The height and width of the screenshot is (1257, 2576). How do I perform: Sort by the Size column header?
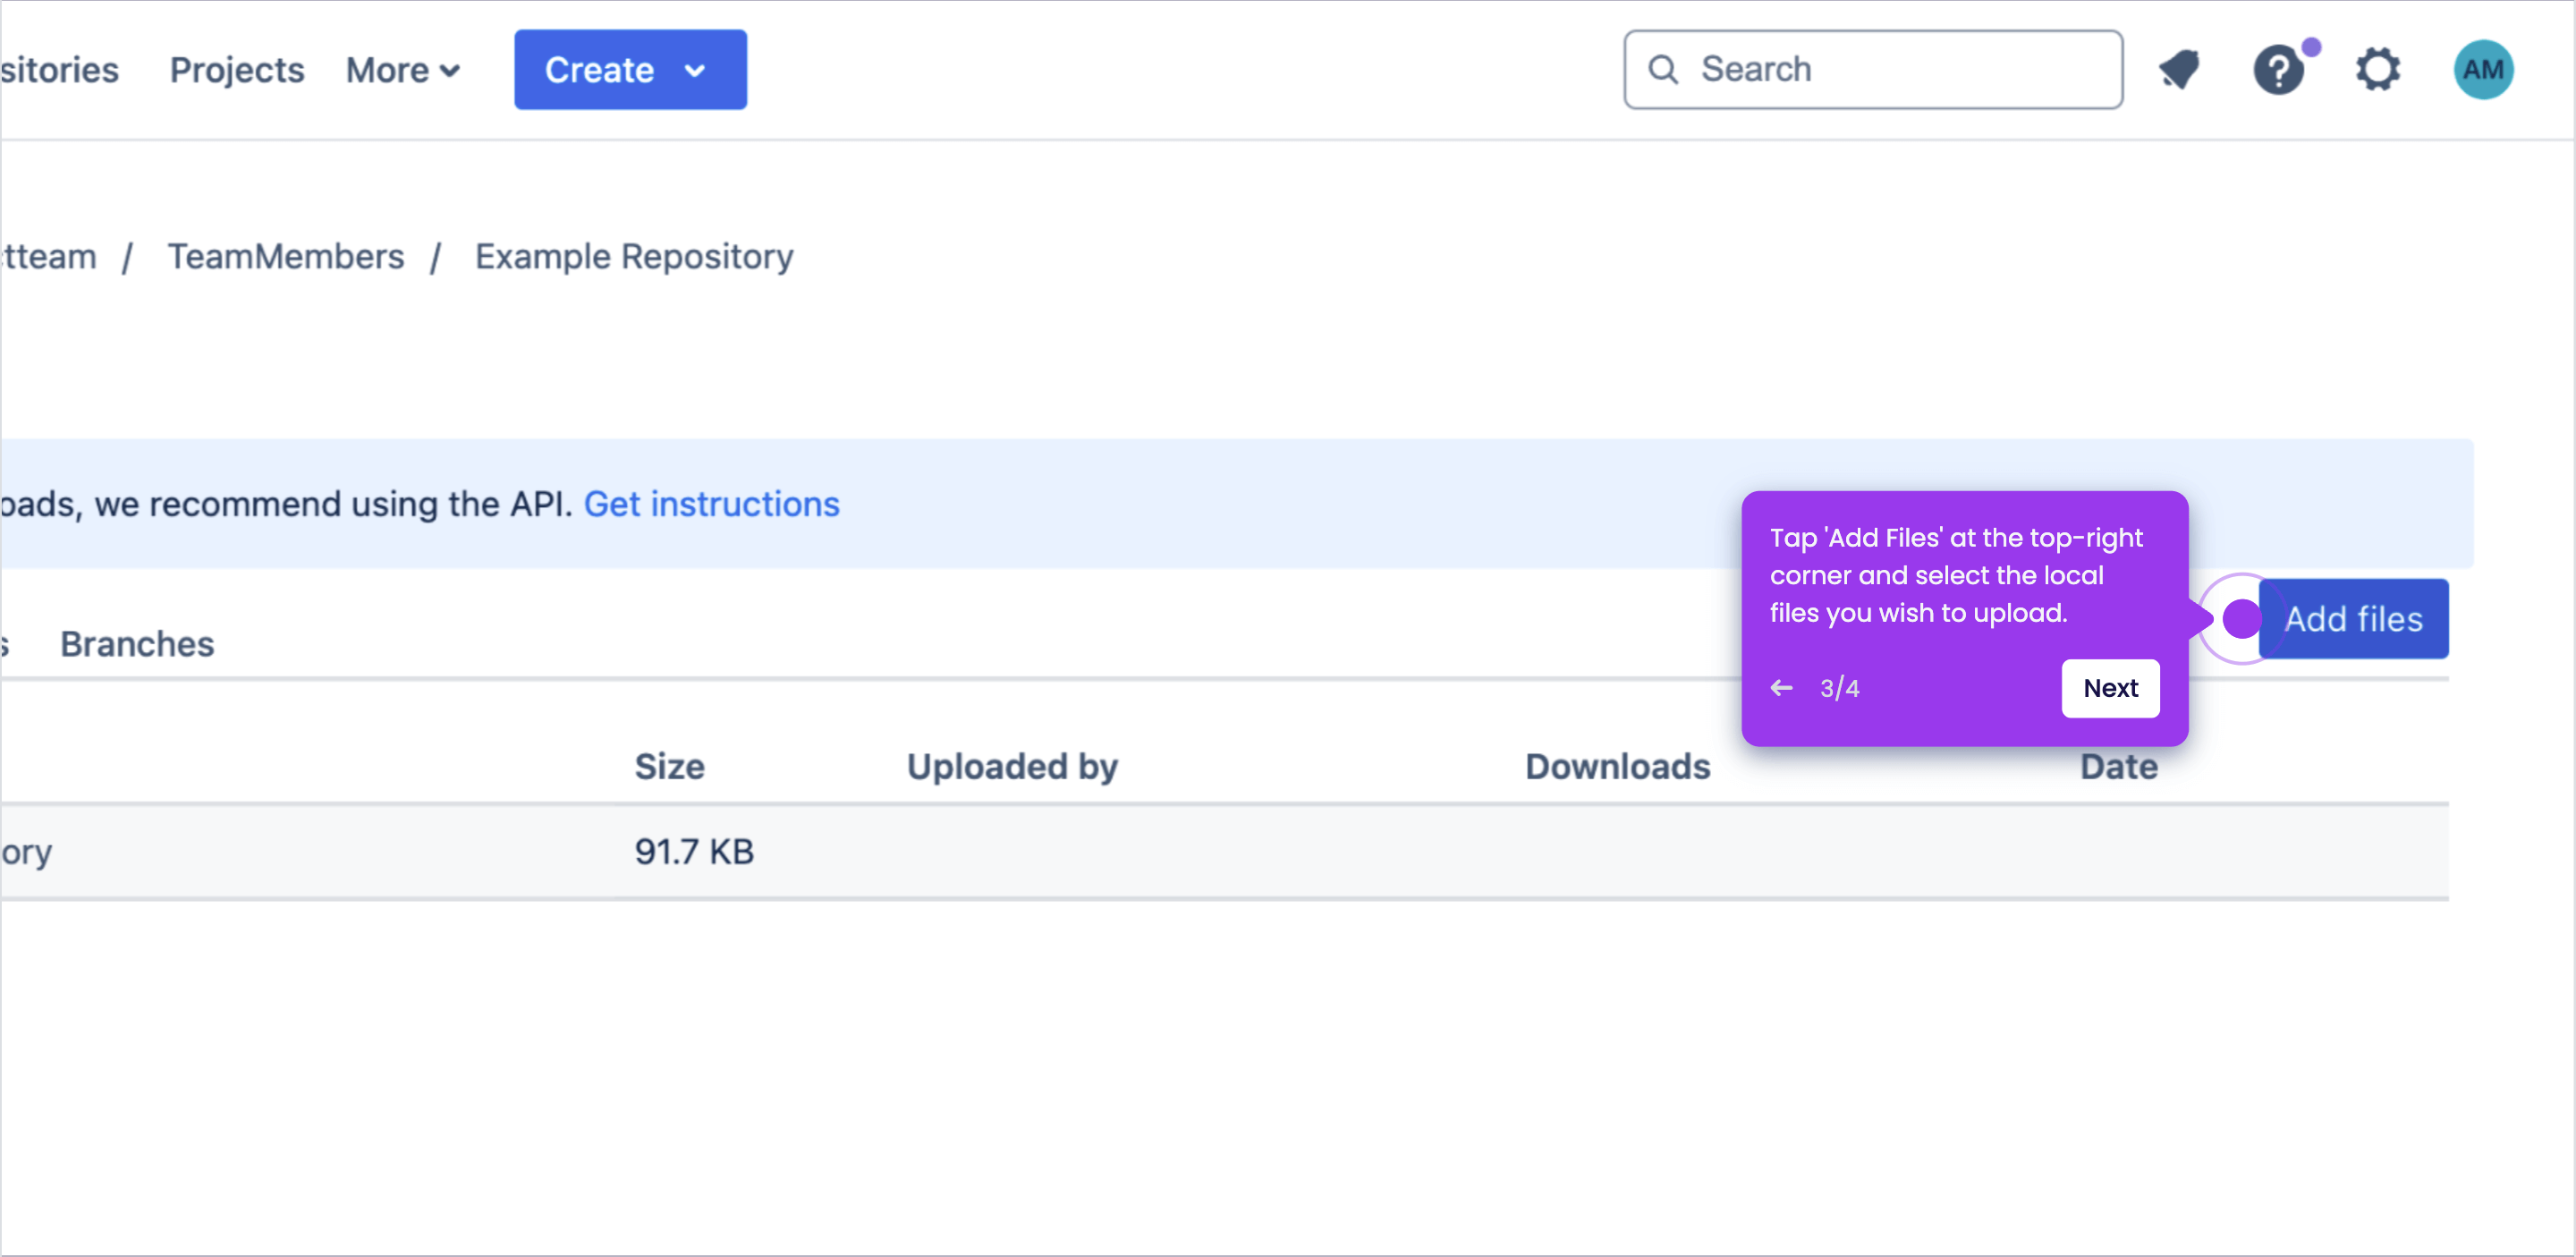coord(669,767)
